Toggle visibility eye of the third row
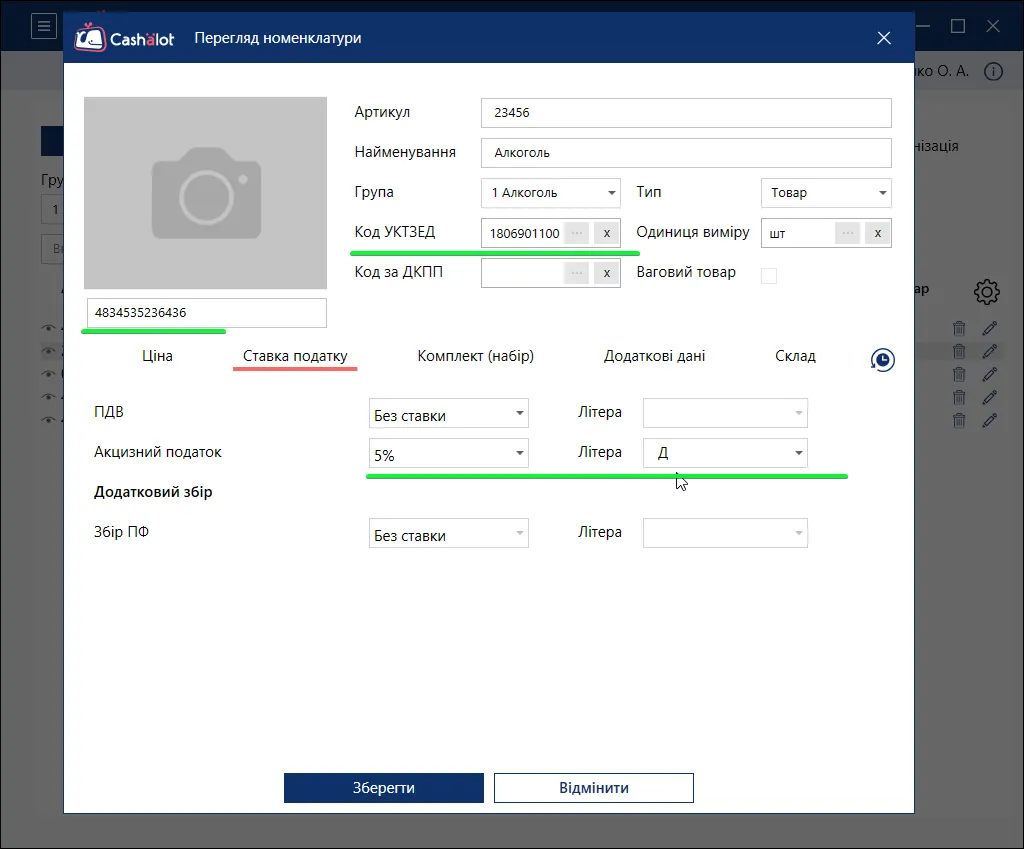This screenshot has width=1024, height=849. [48, 374]
